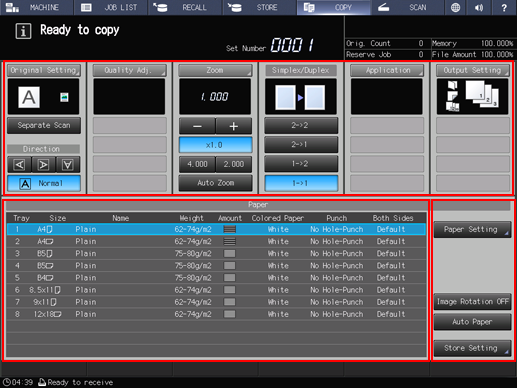Select the COPY tab
The width and height of the screenshot is (517, 388).
tap(334, 7)
